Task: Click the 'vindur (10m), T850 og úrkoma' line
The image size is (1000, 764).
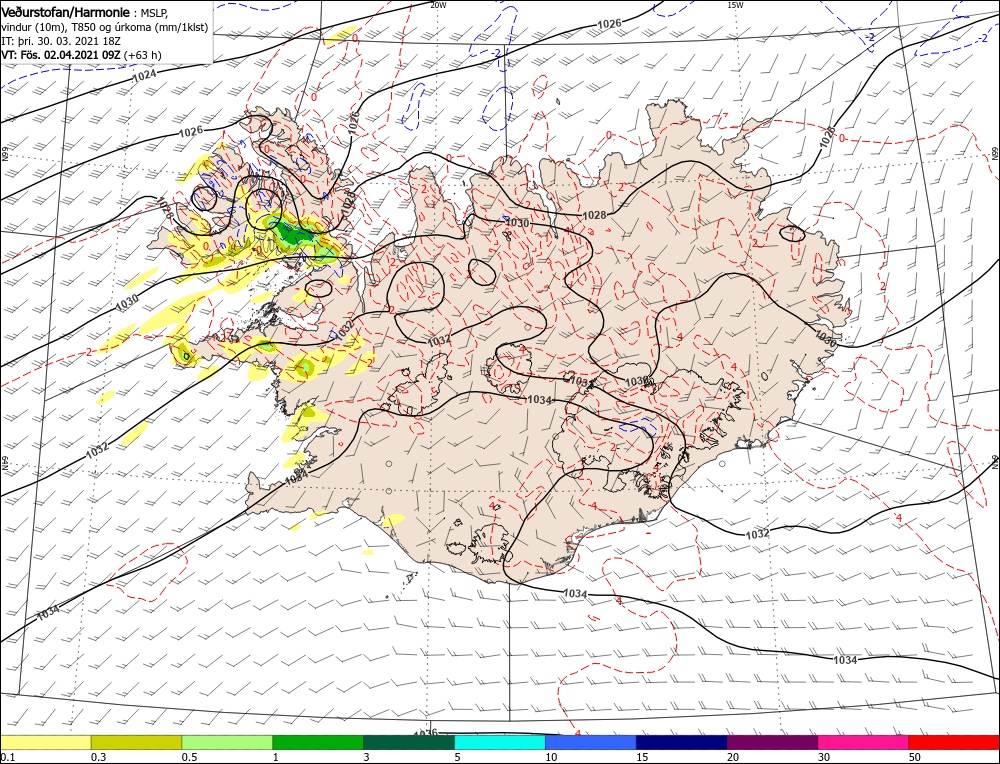Action: tap(104, 27)
